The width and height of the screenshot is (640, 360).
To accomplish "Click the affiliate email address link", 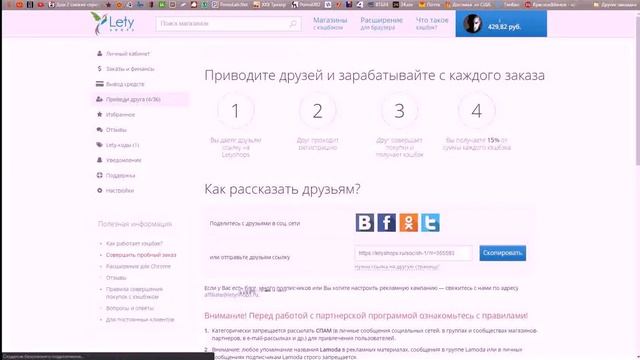I will [231, 294].
